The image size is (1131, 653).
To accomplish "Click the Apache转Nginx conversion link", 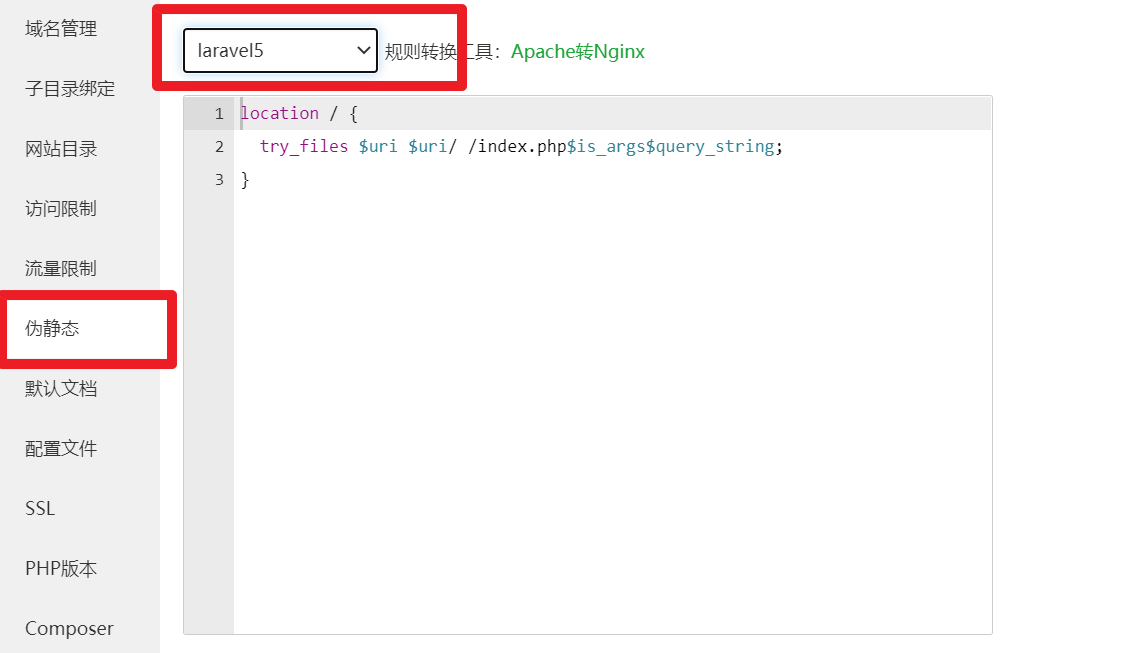I will (x=577, y=51).
